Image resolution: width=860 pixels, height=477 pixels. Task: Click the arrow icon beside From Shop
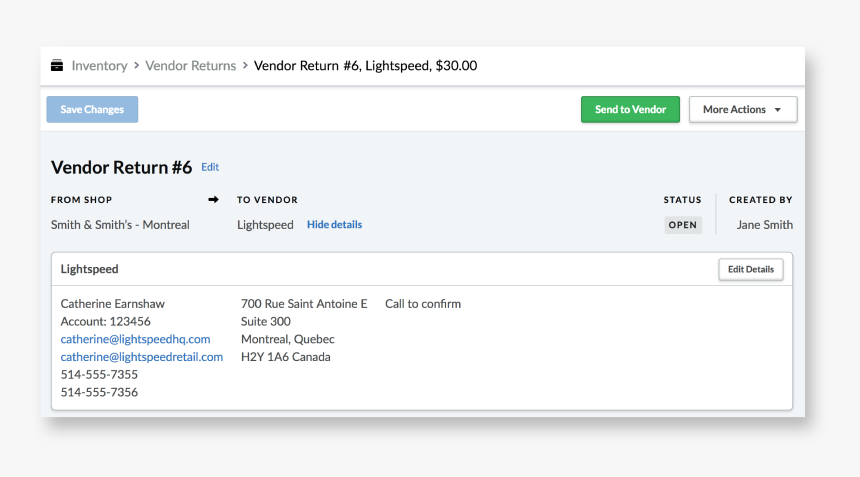point(213,200)
